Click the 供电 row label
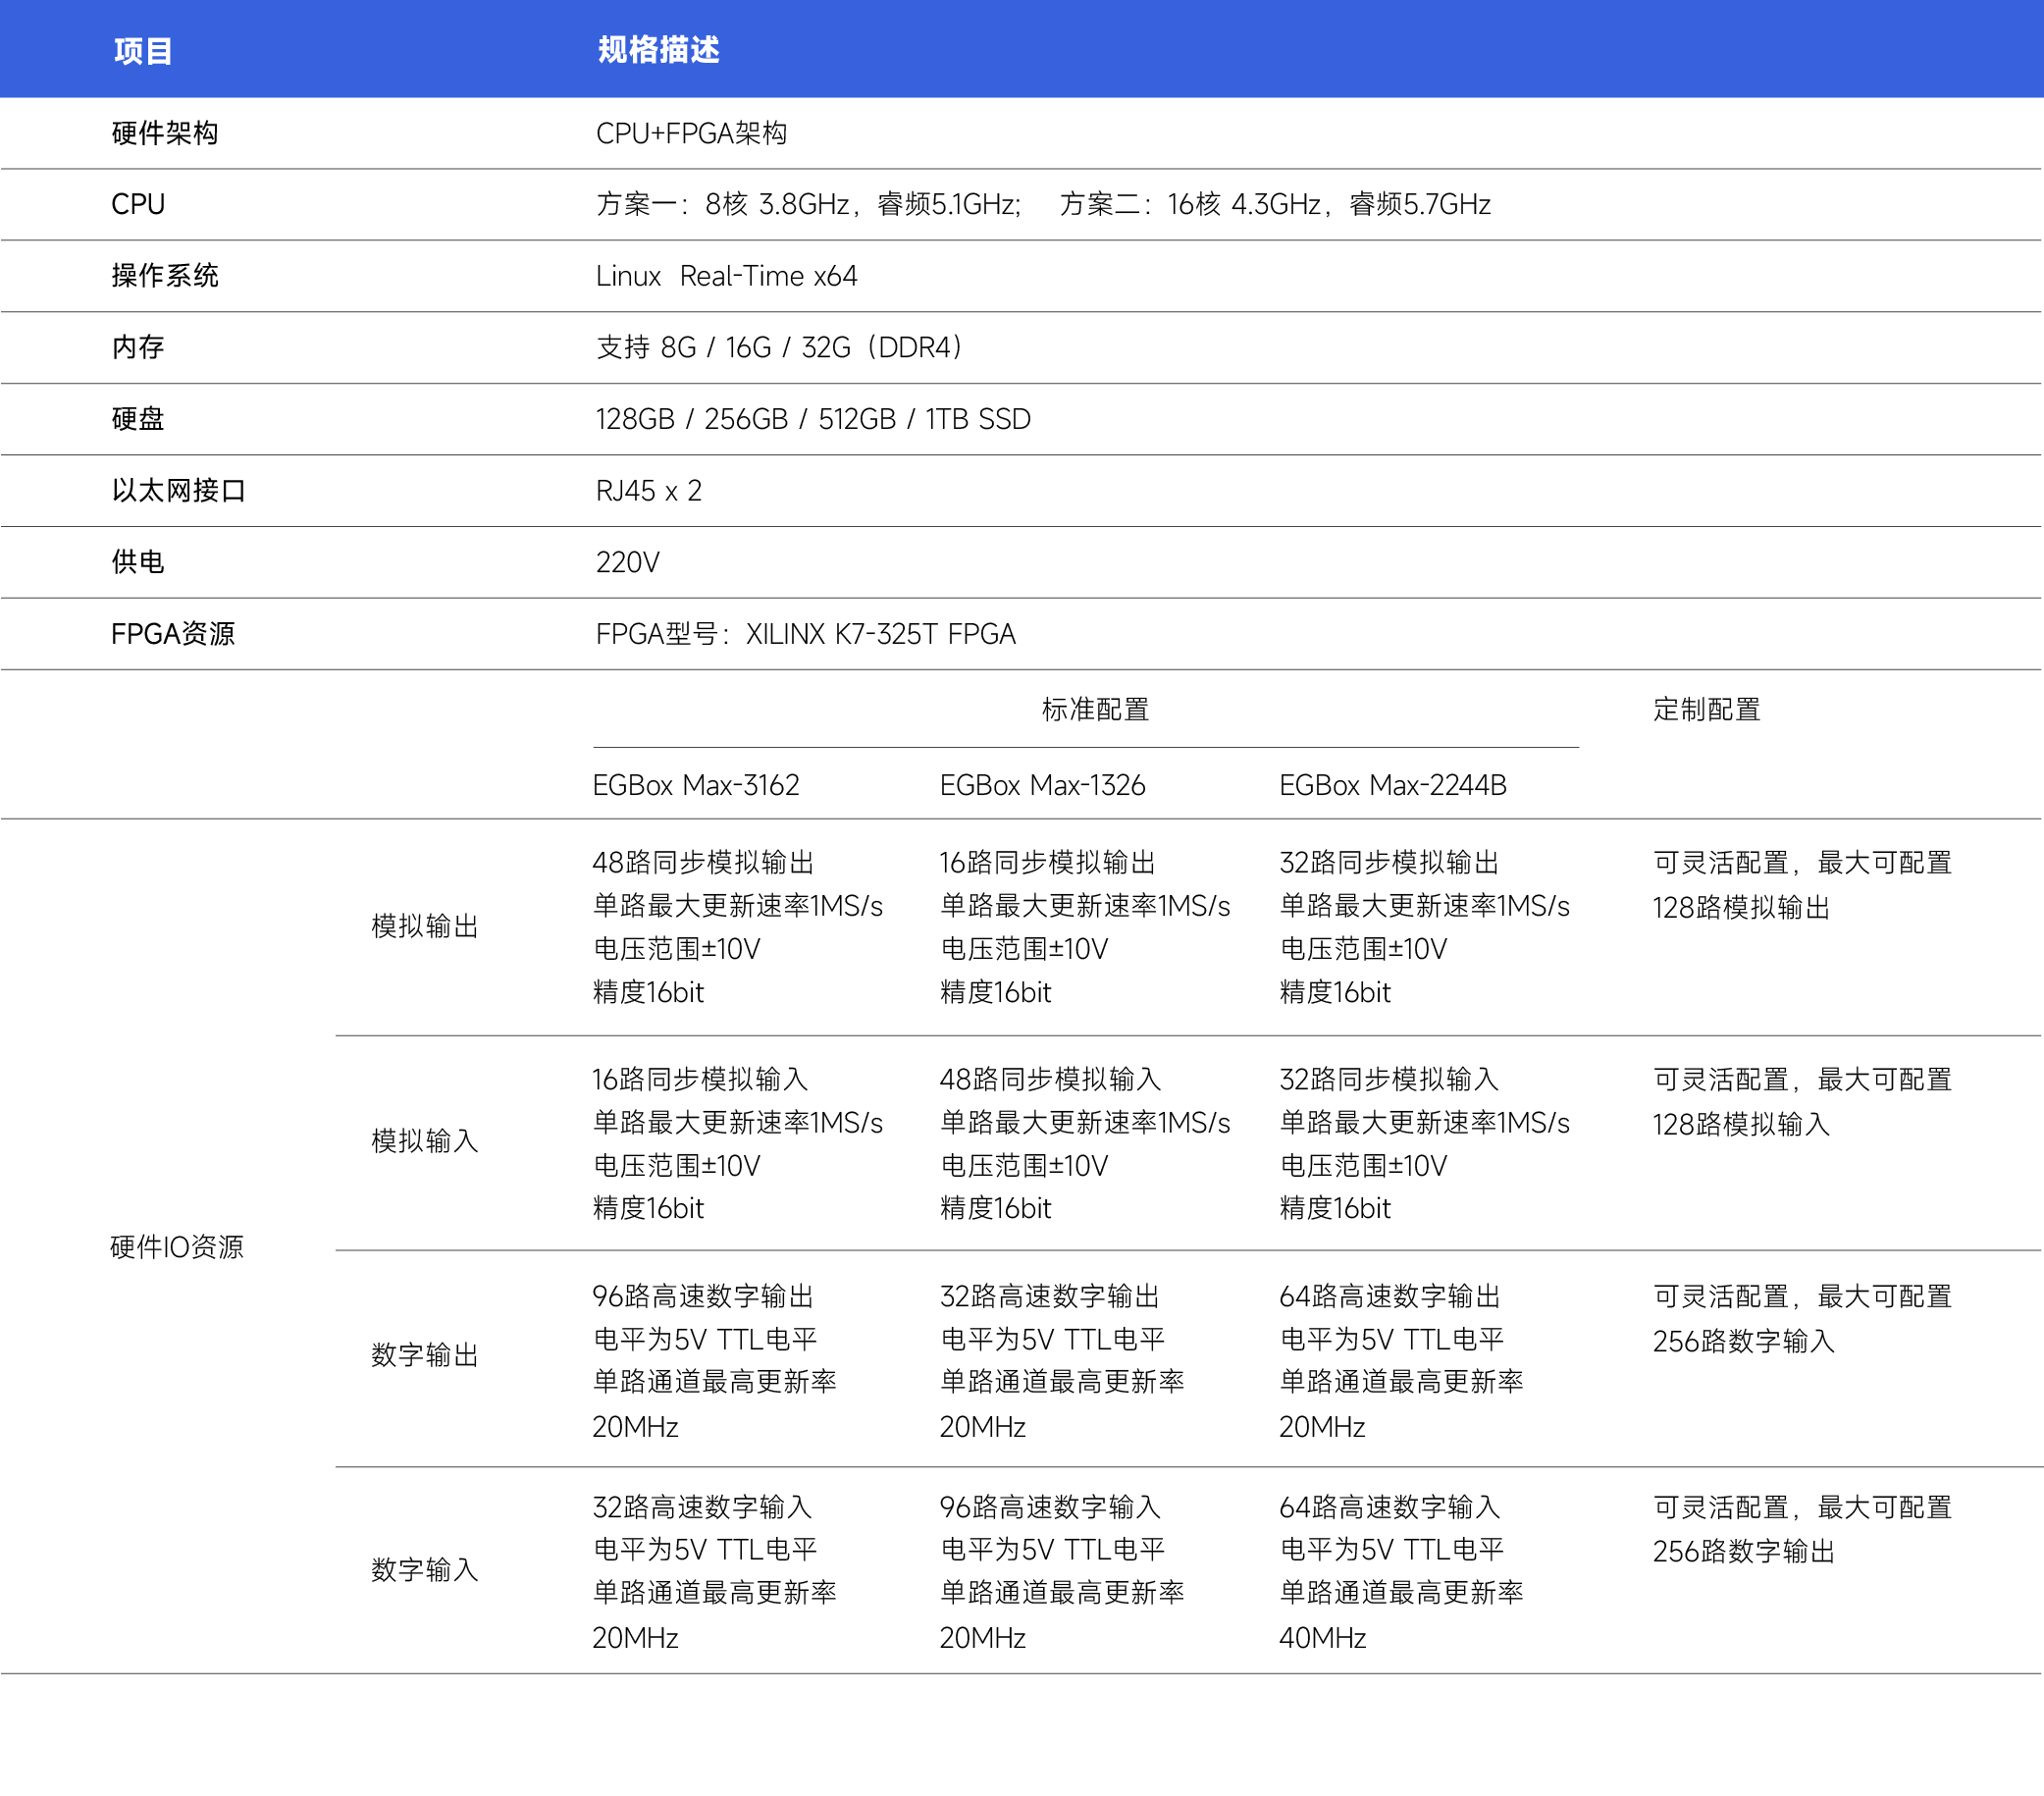 pyautogui.click(x=138, y=562)
